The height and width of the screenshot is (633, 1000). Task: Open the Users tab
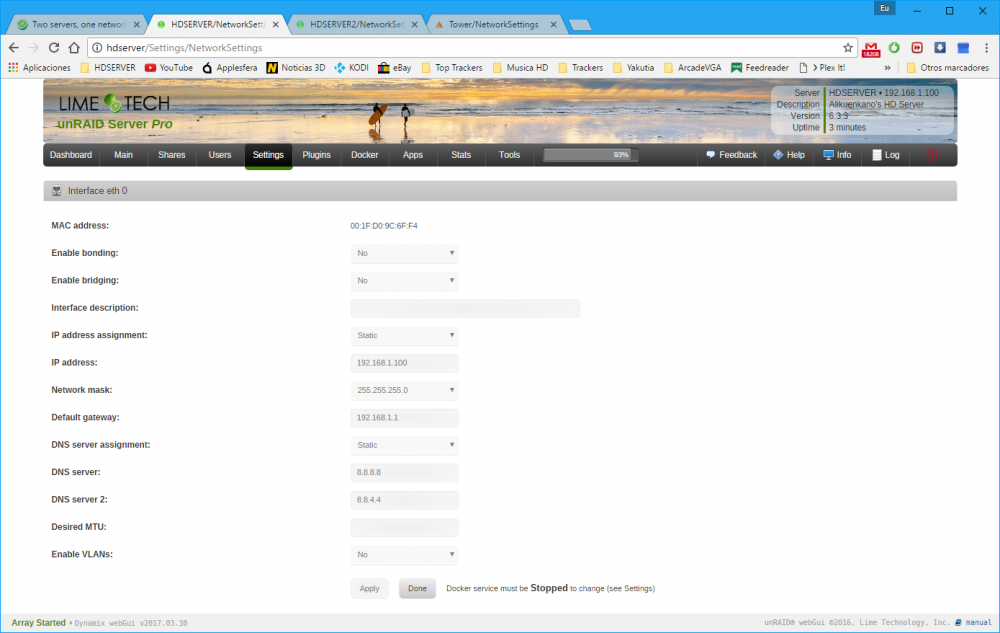[x=220, y=155]
